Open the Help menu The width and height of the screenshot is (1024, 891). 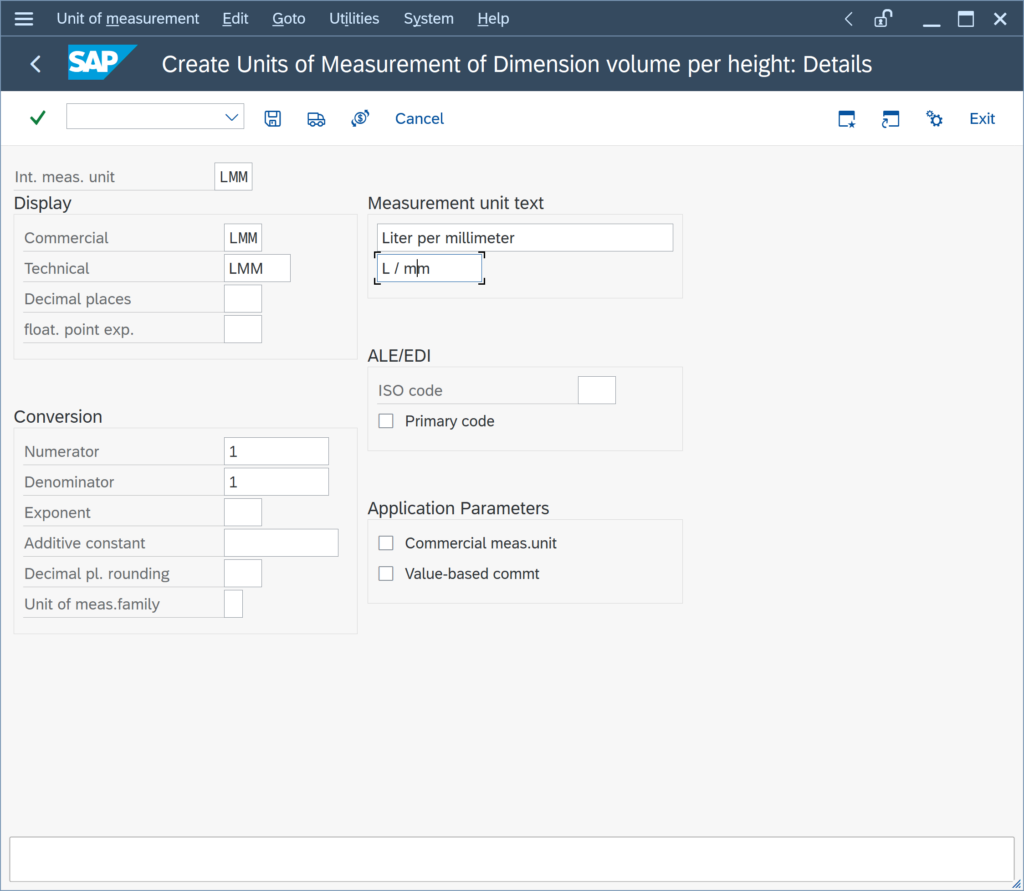[493, 19]
